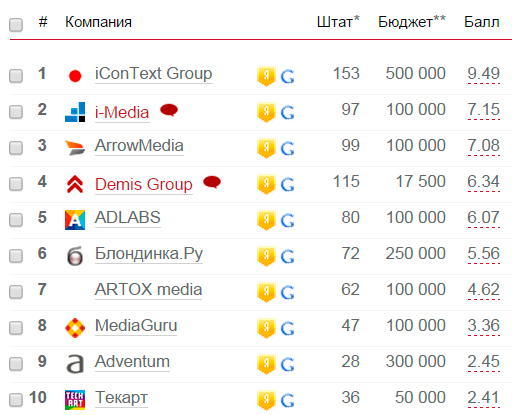The image size is (512, 415).
Task: Click the Google icon in the Adventum row
Action: [x=287, y=364]
